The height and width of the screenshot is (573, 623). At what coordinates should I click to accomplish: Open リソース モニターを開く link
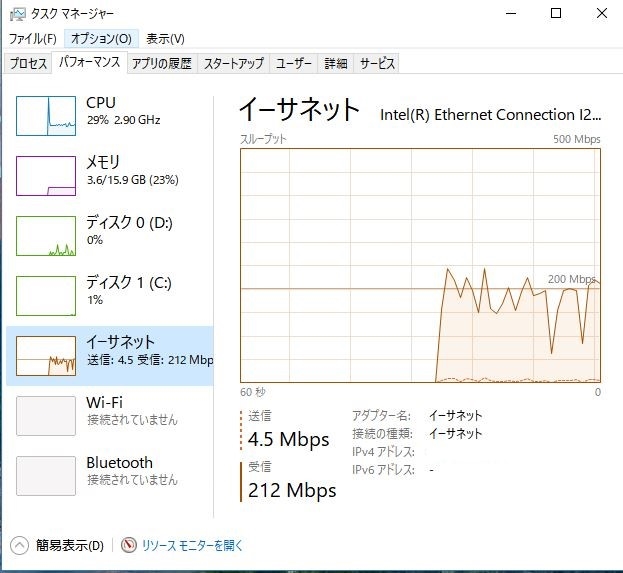click(192, 546)
